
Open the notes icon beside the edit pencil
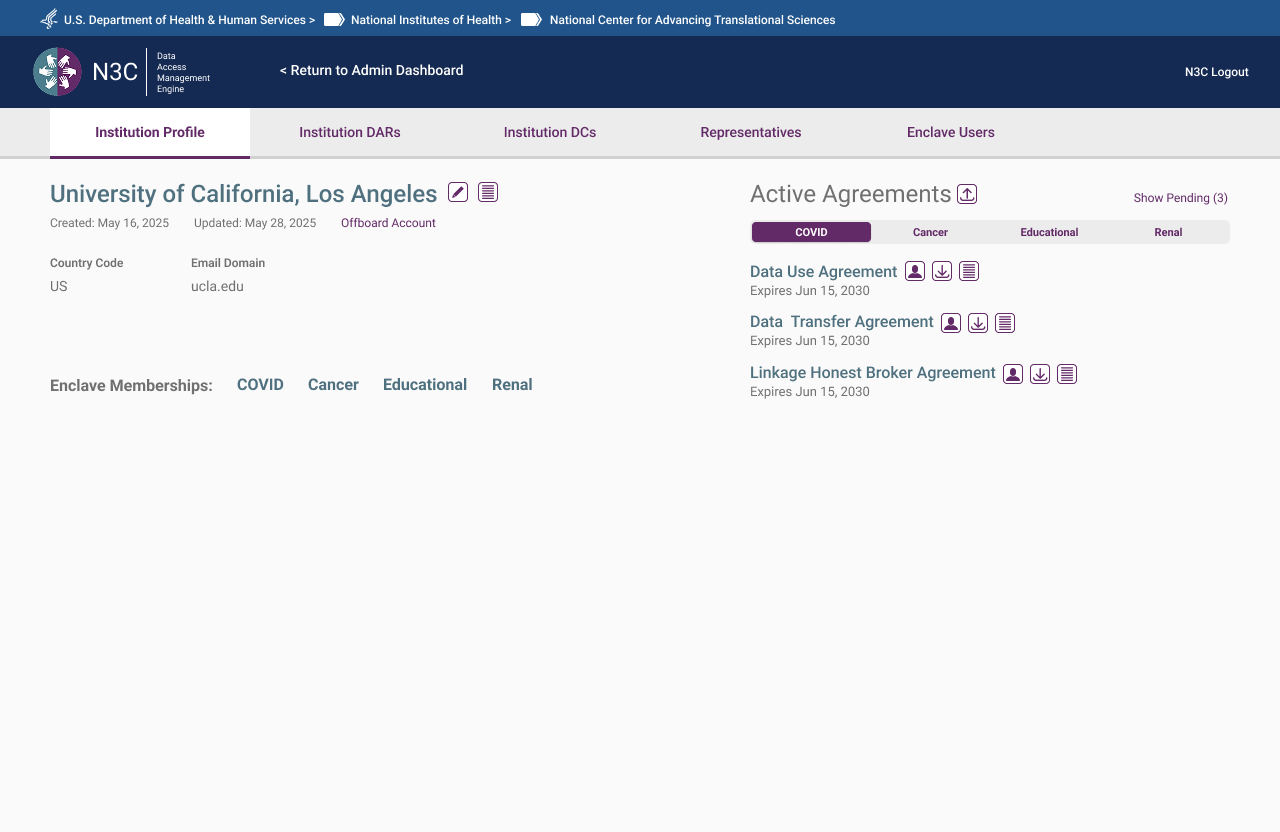click(x=487, y=192)
